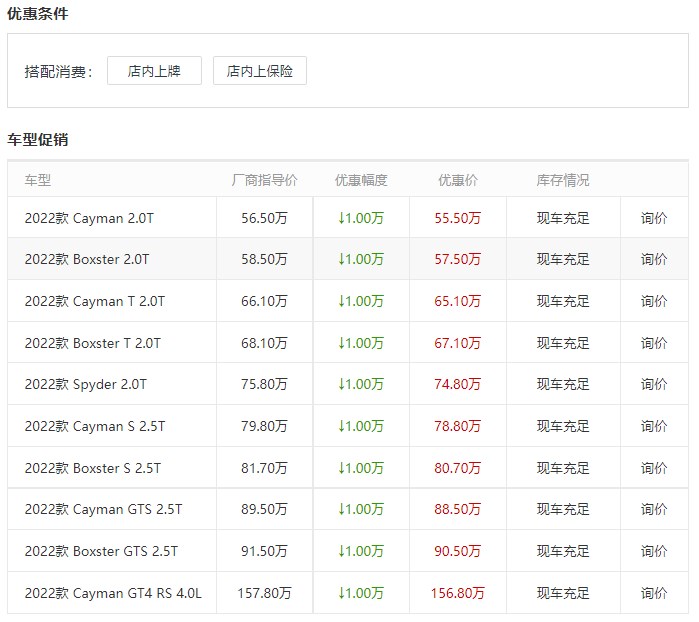Click the 89.50万 guide price
This screenshot has height=622, width=699.
tap(264, 509)
